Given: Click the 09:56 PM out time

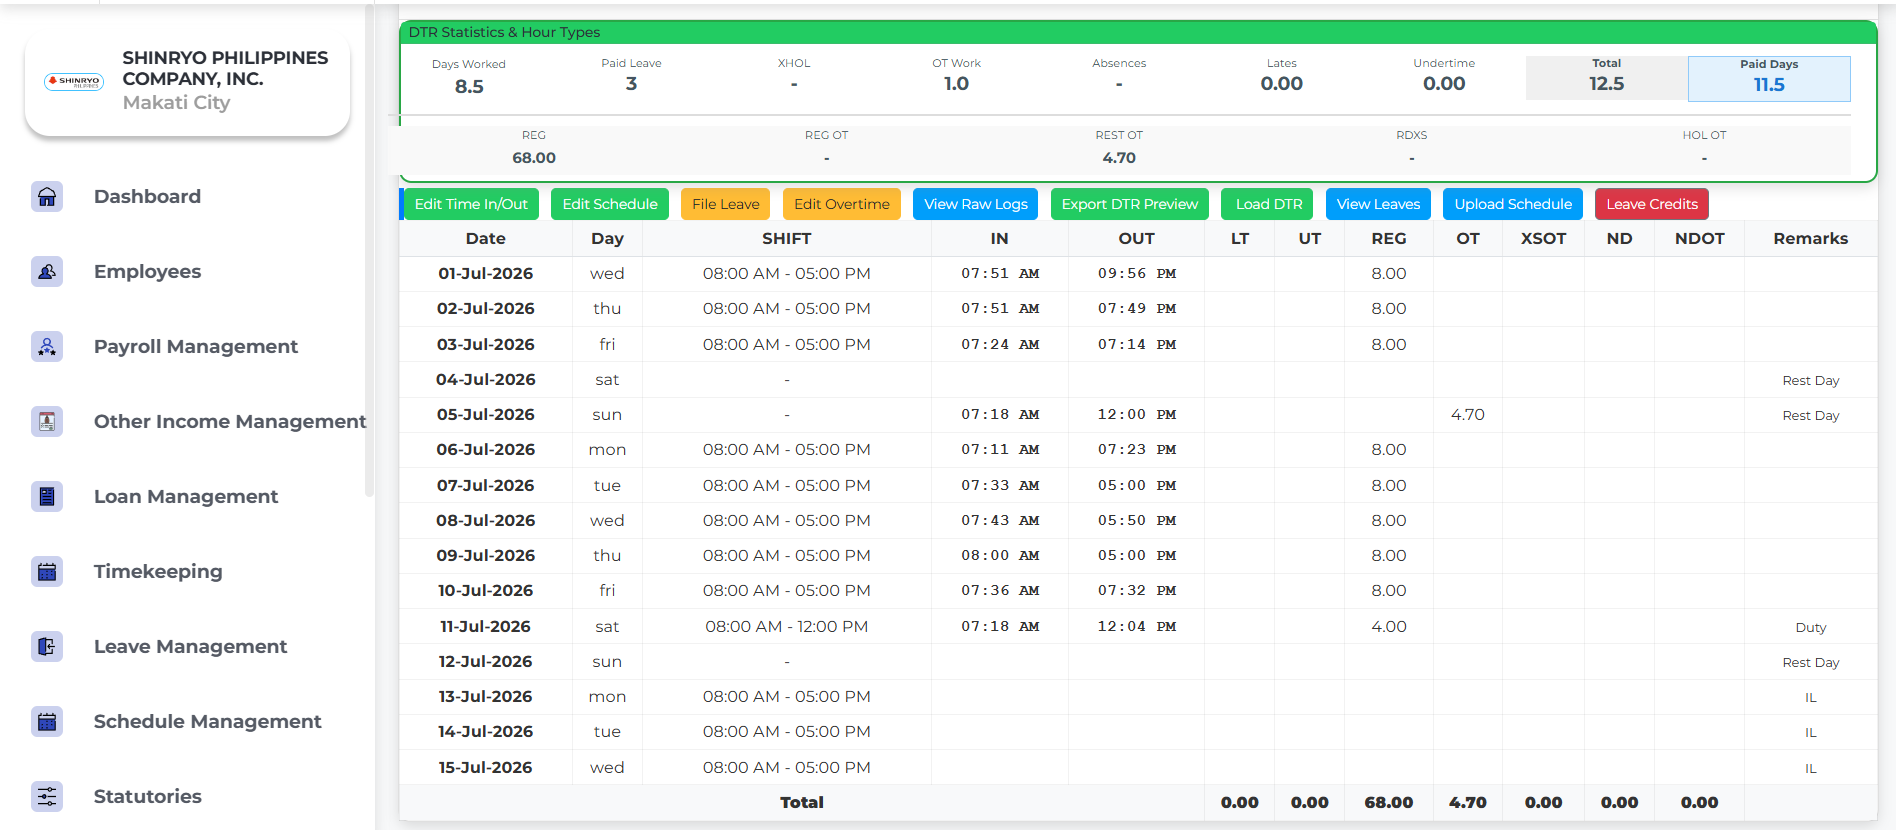Looking at the screenshot, I should (1137, 274).
